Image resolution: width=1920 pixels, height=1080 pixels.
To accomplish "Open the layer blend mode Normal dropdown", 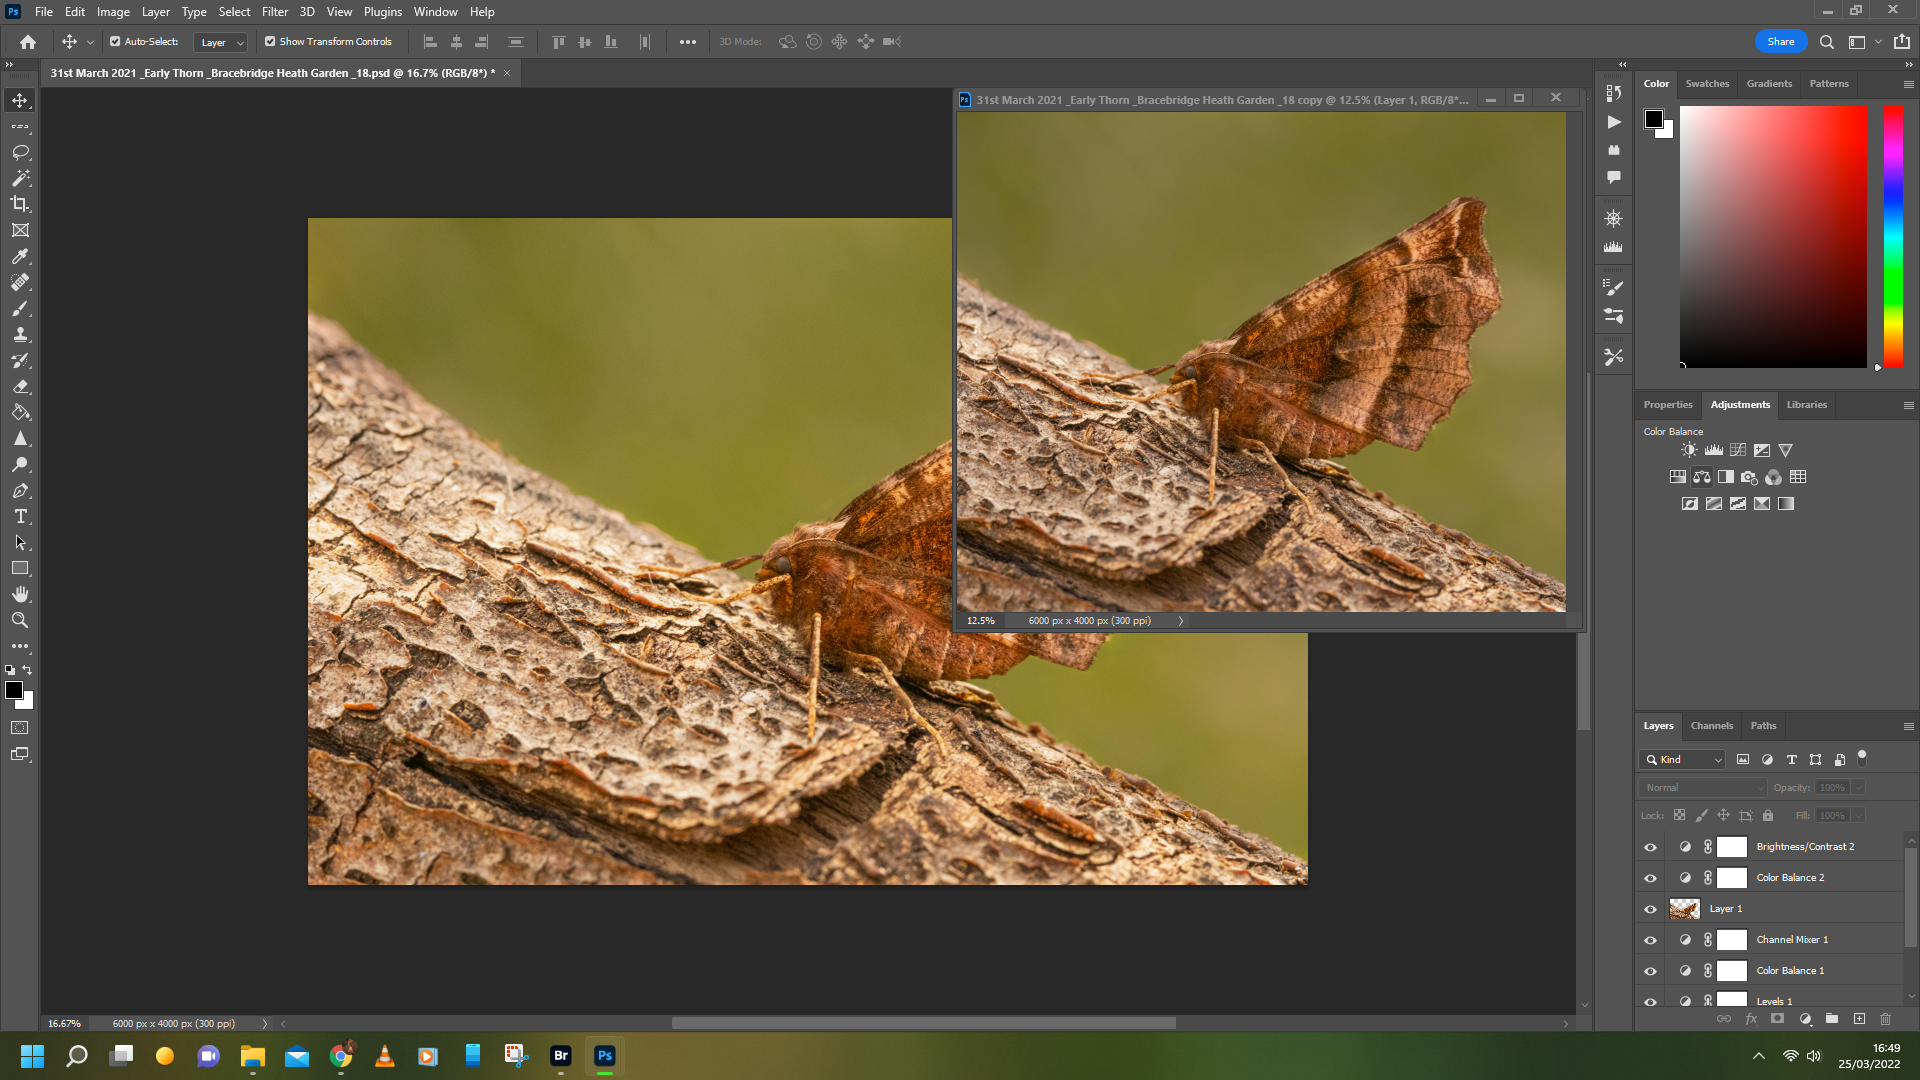I will [1703, 788].
